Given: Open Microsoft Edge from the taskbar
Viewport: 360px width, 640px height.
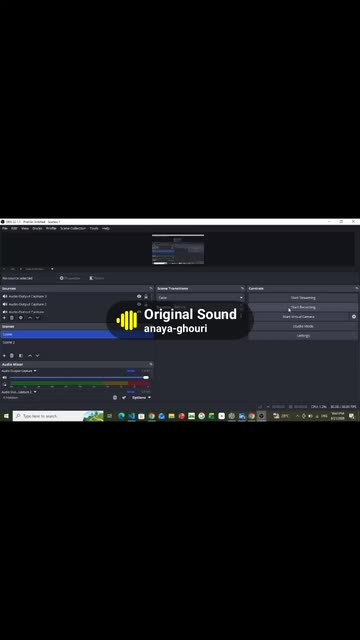Looking at the screenshot, I should point(121,416).
